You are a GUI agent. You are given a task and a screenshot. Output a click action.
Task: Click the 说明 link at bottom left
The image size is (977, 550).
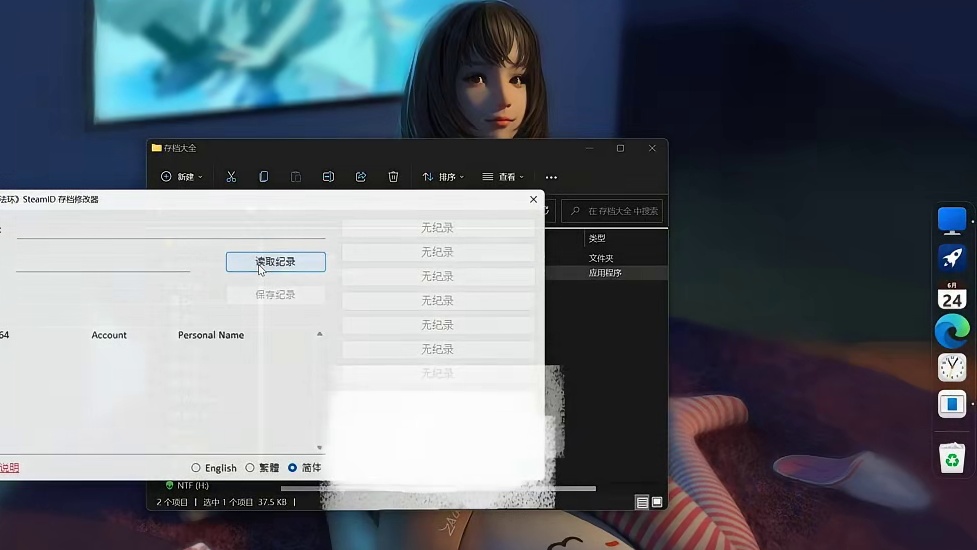[9, 468]
